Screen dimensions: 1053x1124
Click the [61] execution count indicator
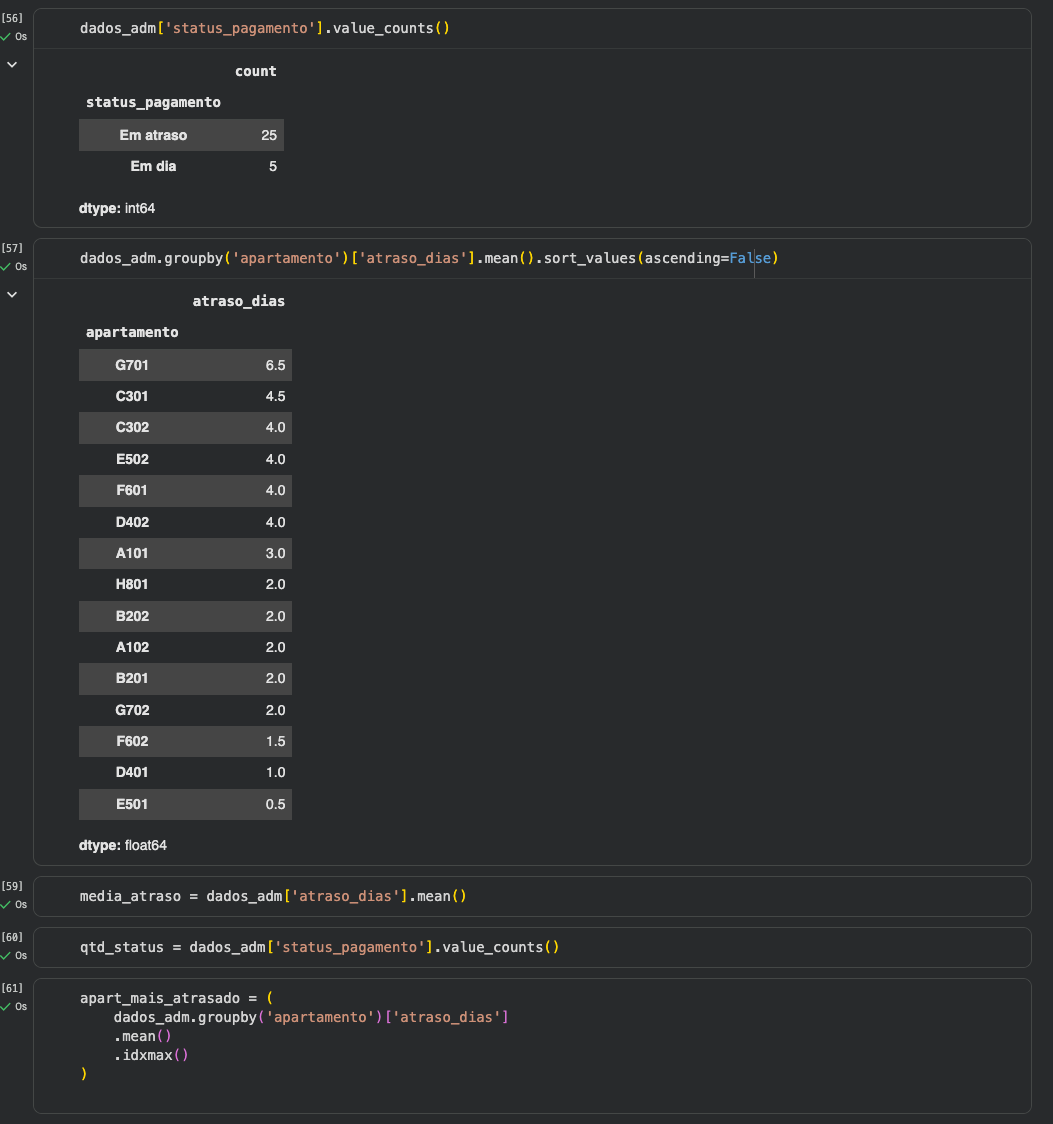tap(12, 988)
